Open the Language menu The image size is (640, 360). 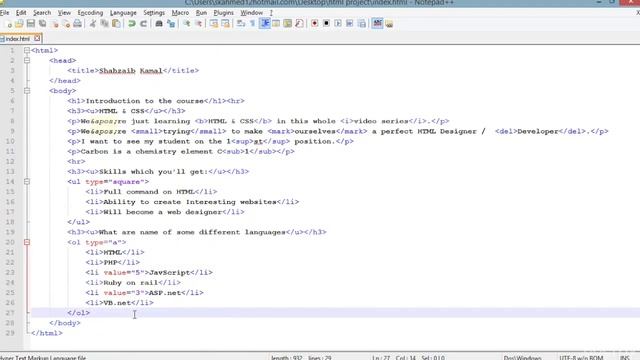[x=123, y=13]
